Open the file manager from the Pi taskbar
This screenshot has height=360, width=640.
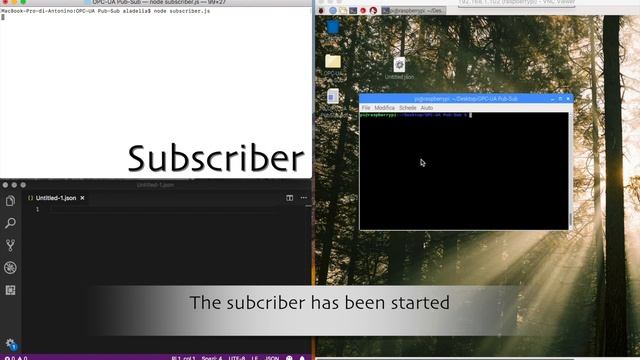click(x=343, y=10)
